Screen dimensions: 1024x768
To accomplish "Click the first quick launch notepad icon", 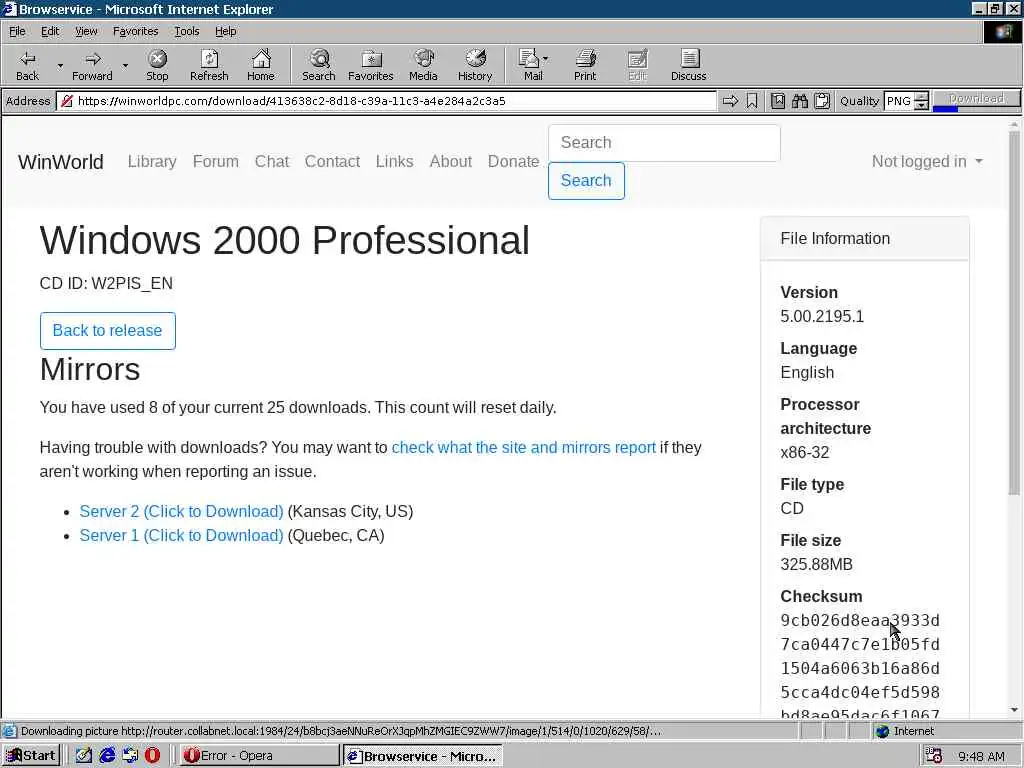I will (x=84, y=756).
